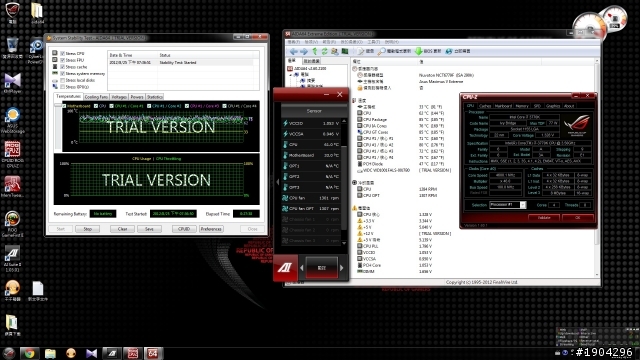640x360 pixels.
Task: Click the Sensor header in AI Suite
Action: coord(313,111)
